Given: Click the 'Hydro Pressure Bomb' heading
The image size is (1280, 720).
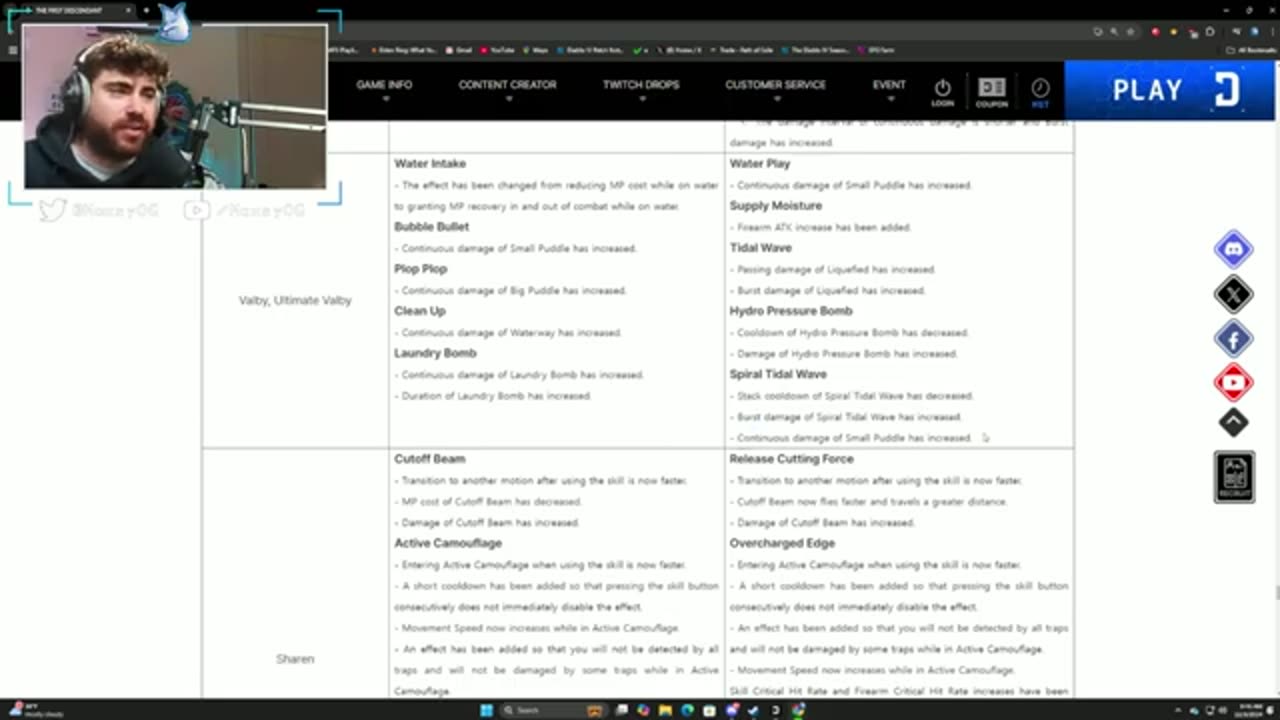Looking at the screenshot, I should (791, 311).
